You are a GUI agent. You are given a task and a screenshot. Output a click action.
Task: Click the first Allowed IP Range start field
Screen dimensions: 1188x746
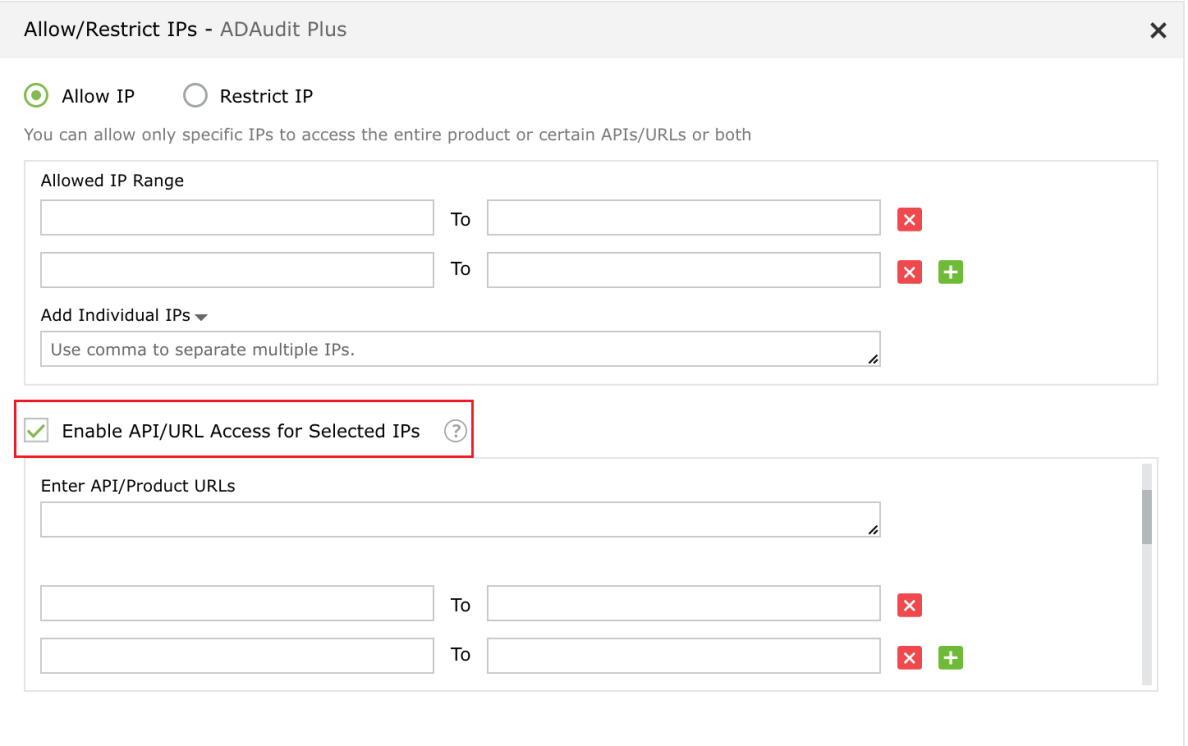click(237, 217)
